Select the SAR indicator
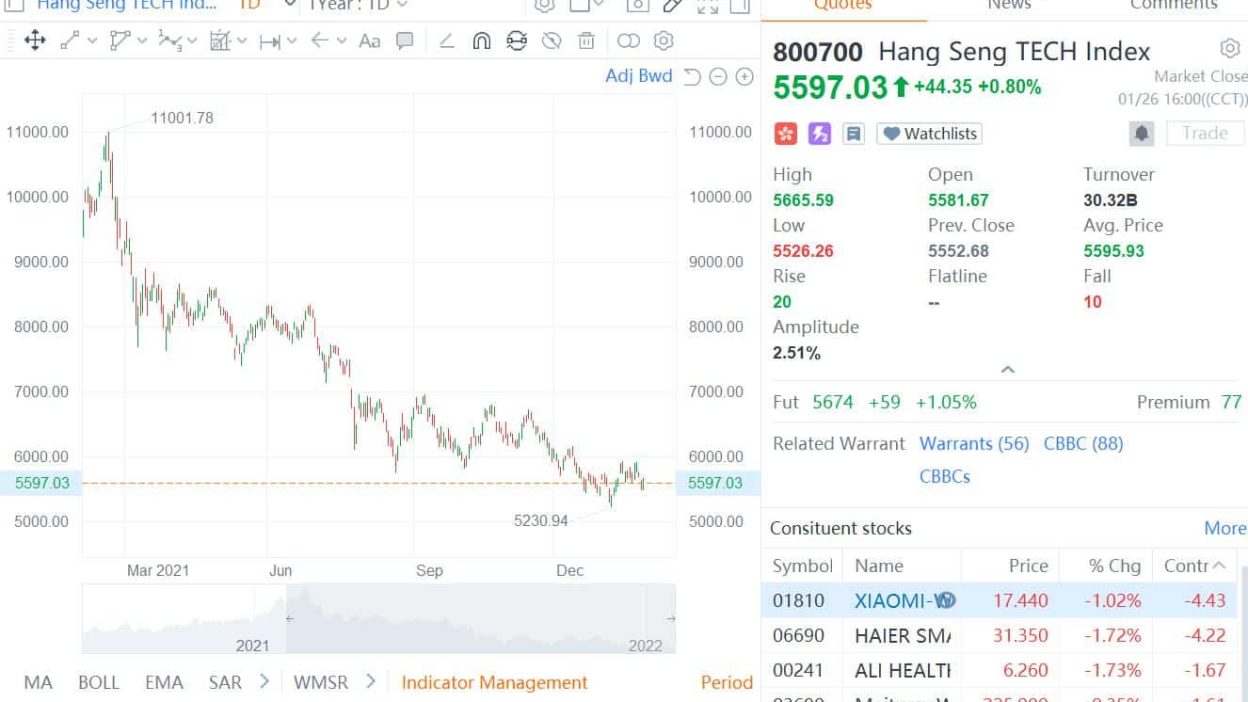This screenshot has height=702, width=1248. 225,683
